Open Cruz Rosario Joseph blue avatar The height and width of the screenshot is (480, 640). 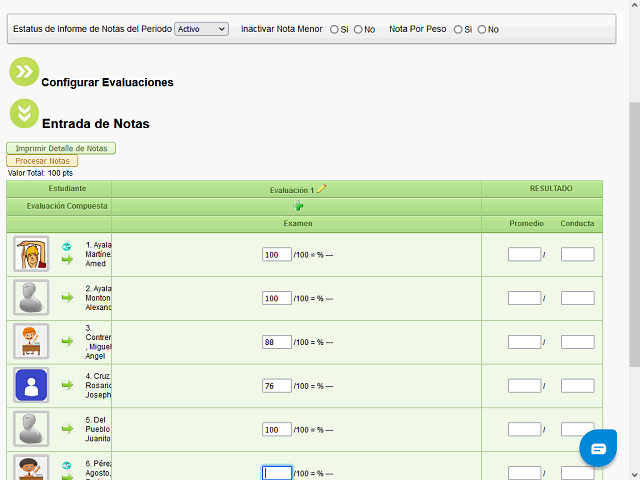(31, 385)
